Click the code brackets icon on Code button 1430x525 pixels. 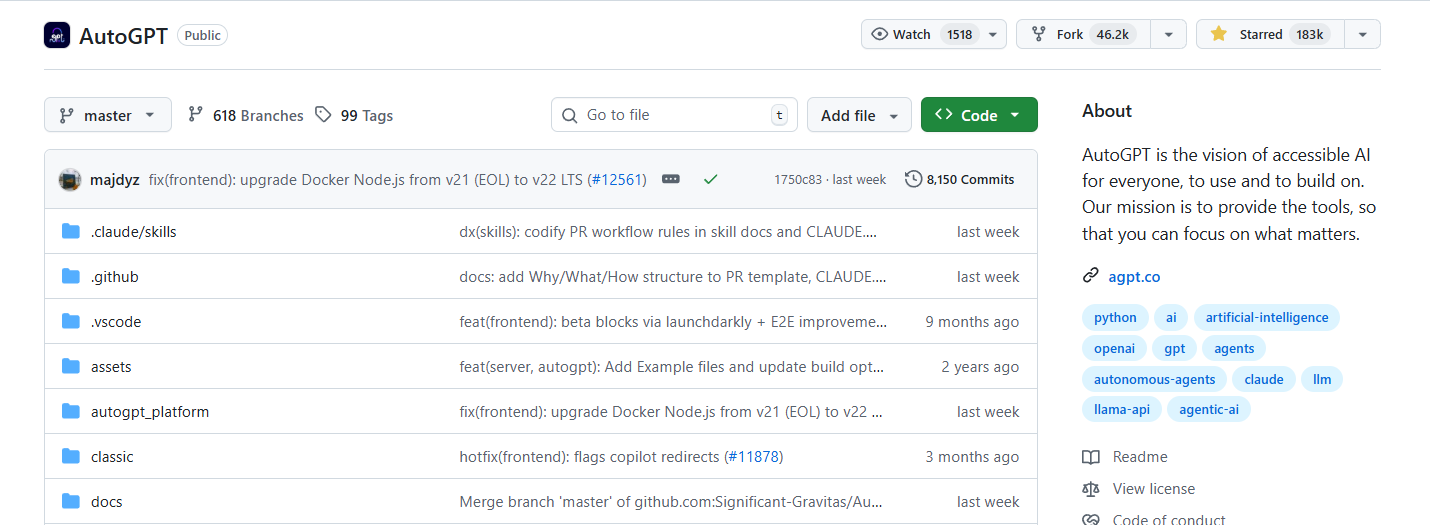coord(944,114)
